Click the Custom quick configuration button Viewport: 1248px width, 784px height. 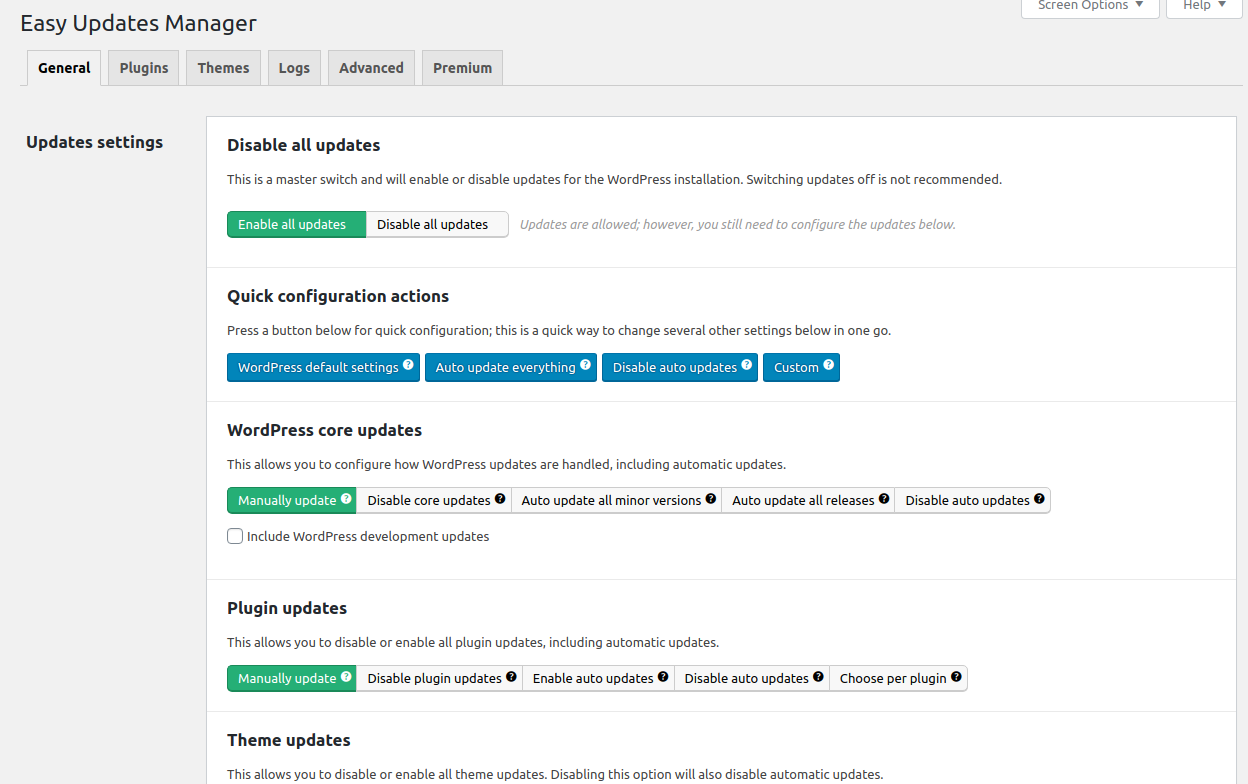pos(801,367)
